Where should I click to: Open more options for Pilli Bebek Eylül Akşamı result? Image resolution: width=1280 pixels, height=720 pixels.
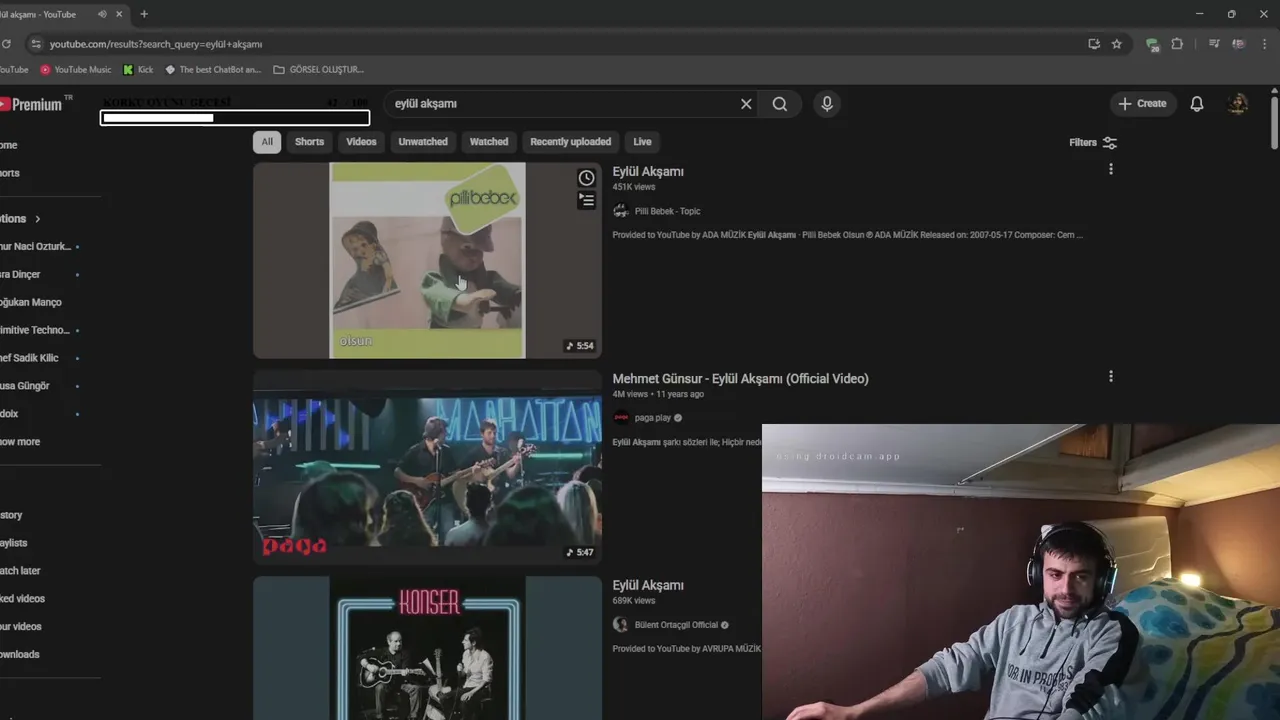click(1111, 170)
